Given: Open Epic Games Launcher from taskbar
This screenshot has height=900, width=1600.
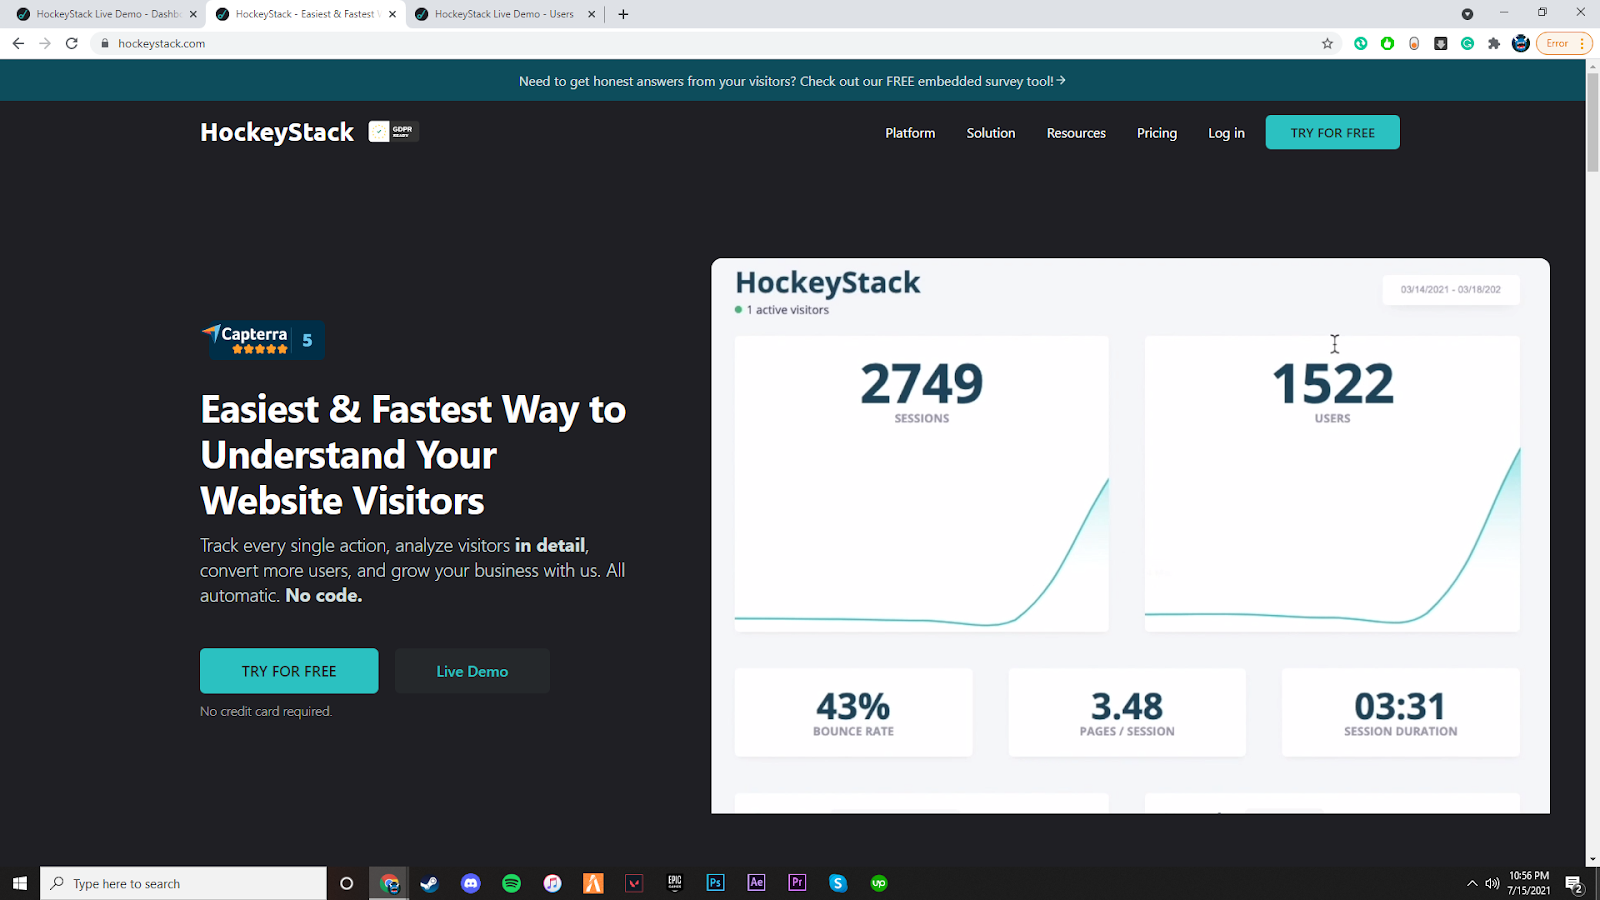Looking at the screenshot, I should [675, 883].
